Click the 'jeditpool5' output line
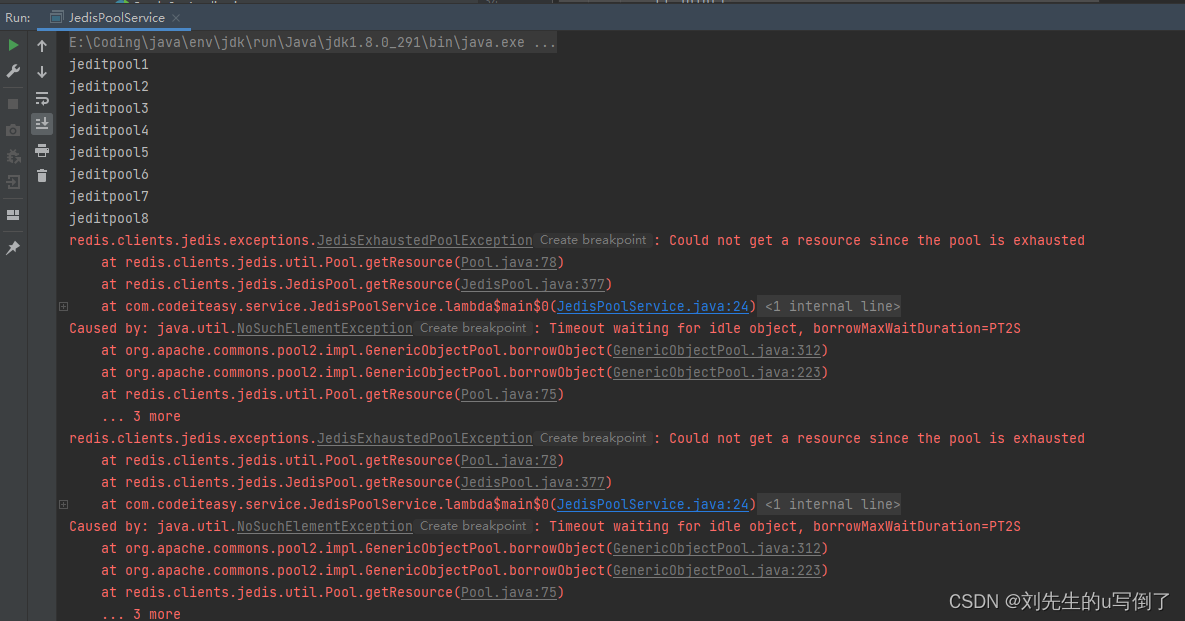 [x=109, y=152]
